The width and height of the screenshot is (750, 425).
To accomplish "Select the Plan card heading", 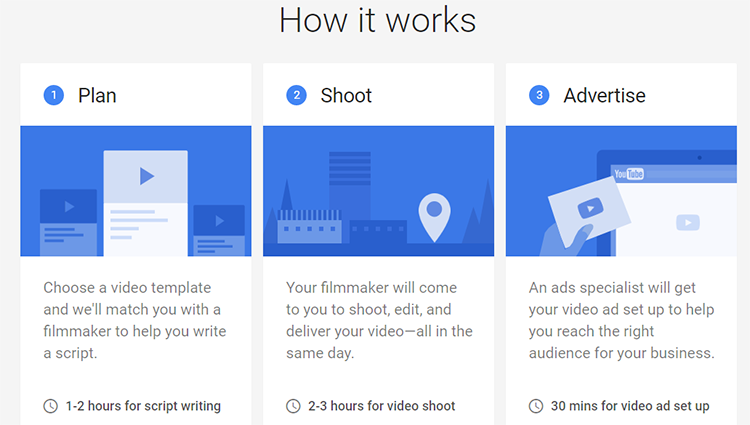I will pos(97,96).
